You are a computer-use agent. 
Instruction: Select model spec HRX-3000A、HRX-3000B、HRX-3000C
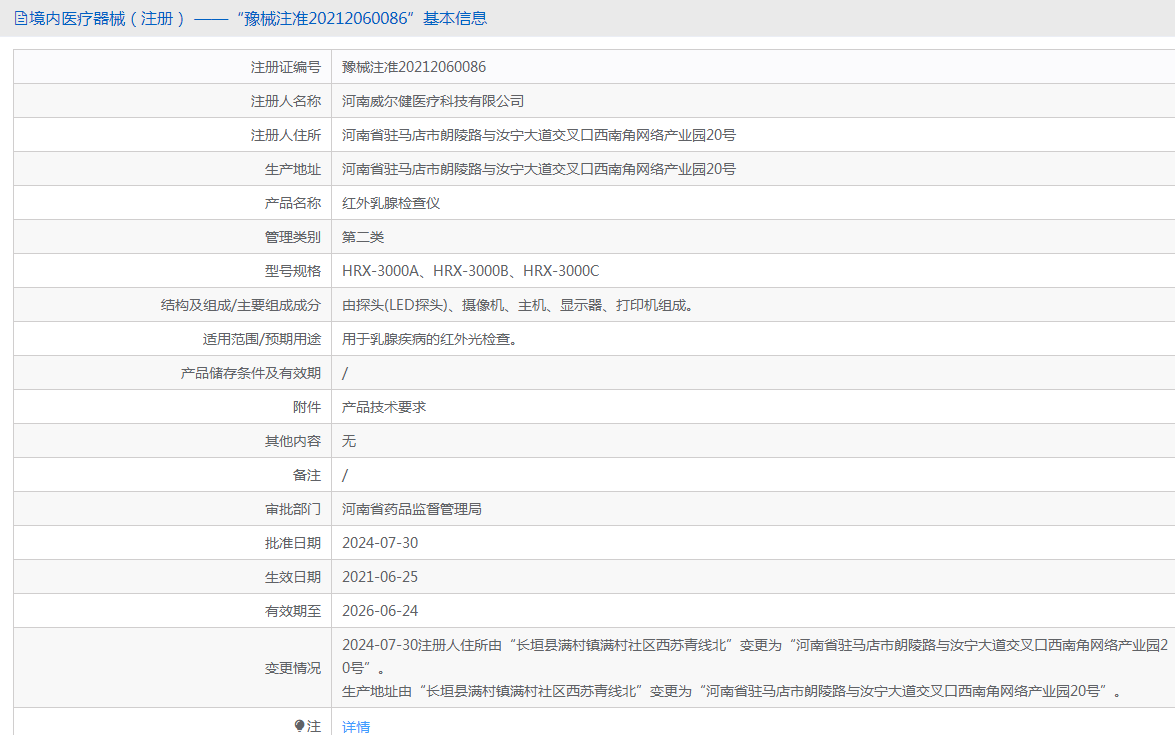(x=471, y=271)
